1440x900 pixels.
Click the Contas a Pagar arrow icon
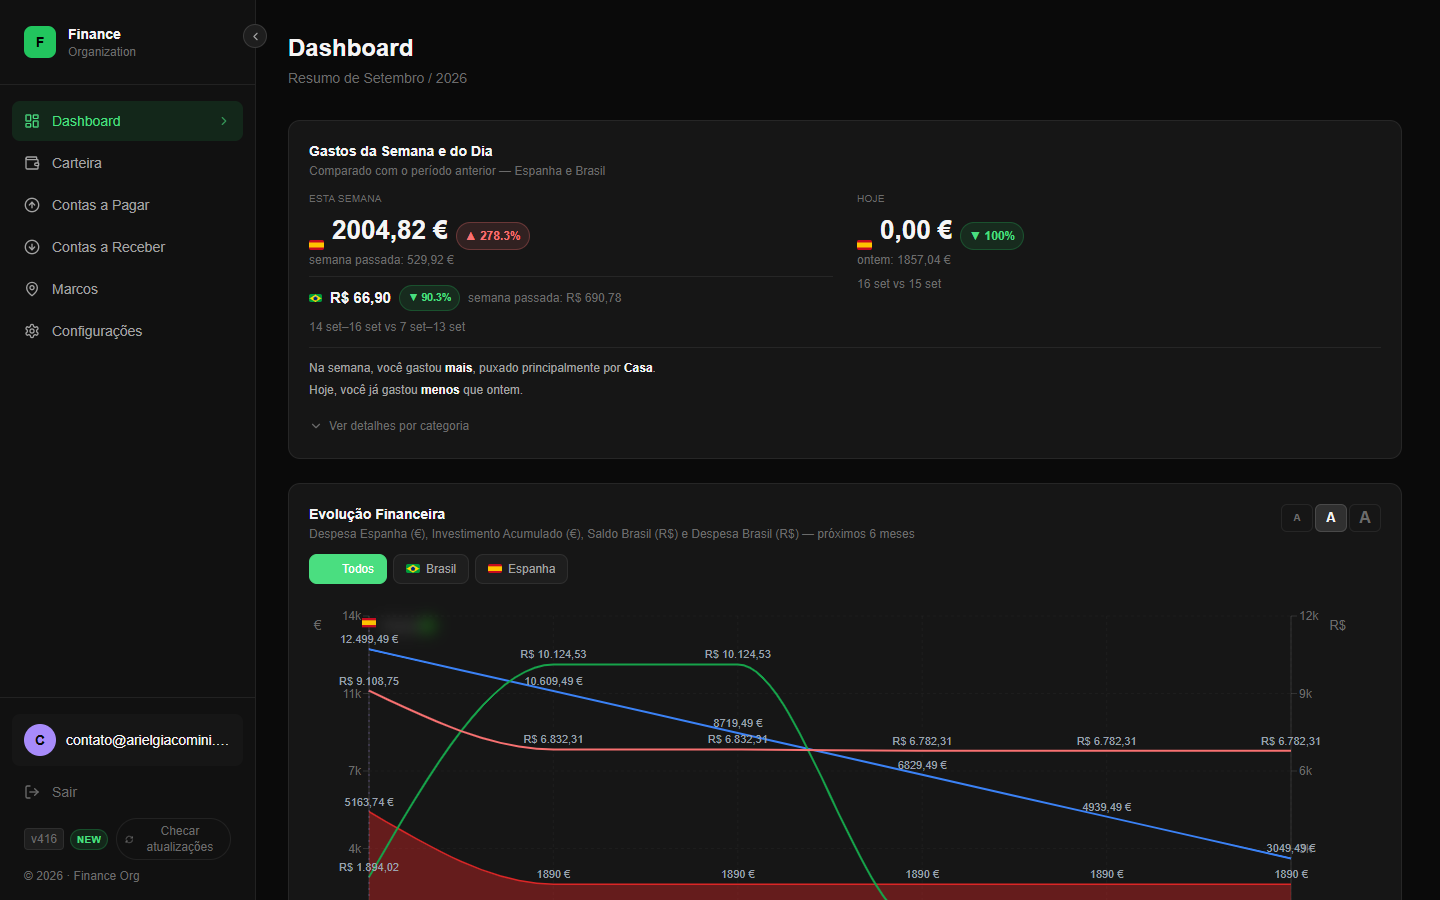pos(32,205)
